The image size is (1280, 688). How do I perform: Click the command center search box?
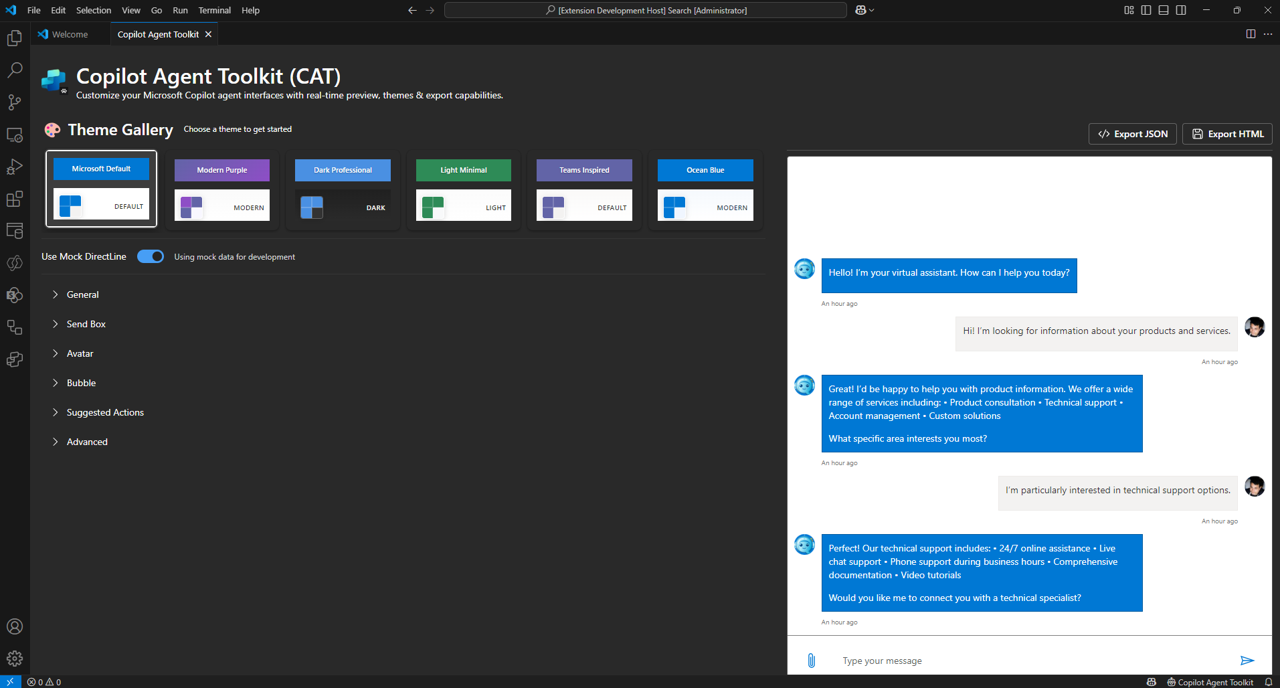coord(646,10)
